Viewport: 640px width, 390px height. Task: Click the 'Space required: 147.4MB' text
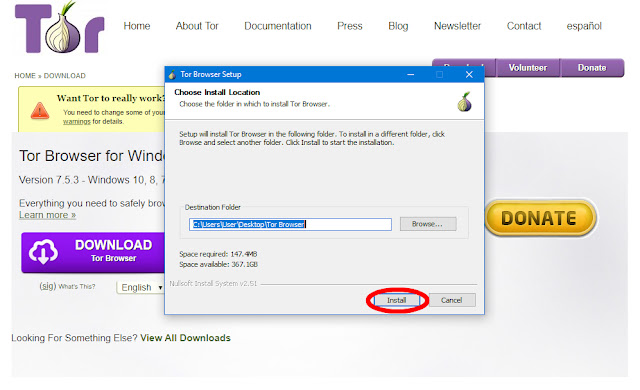point(218,254)
